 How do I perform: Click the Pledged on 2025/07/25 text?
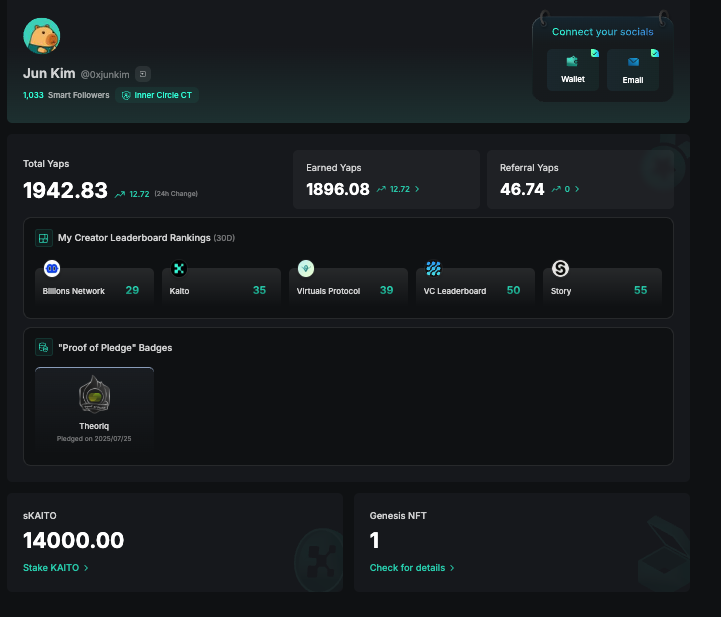tap(94, 439)
